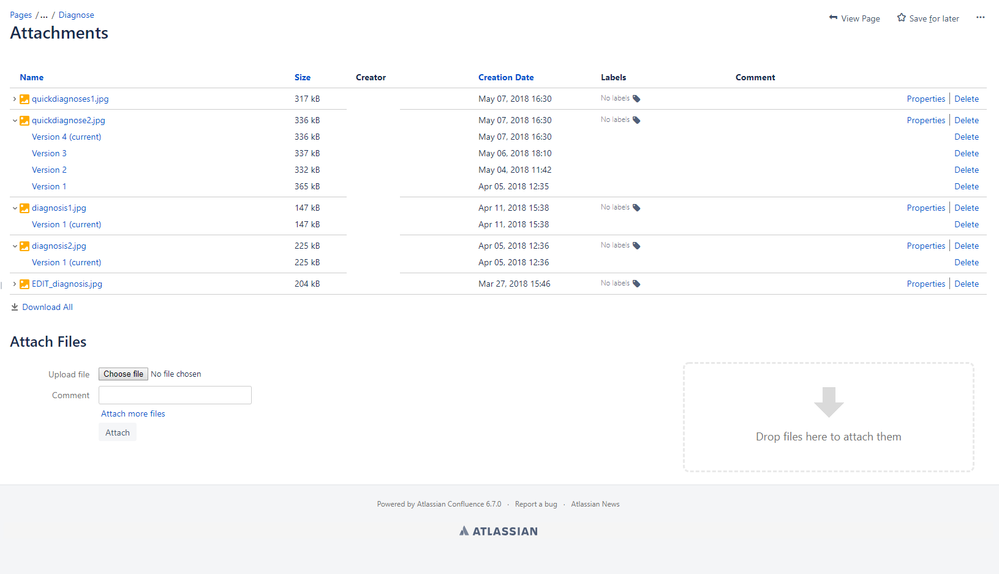This screenshot has height=574, width=999.
Task: Collapse diagnosis1.jpg version list
Action: [x=15, y=208]
